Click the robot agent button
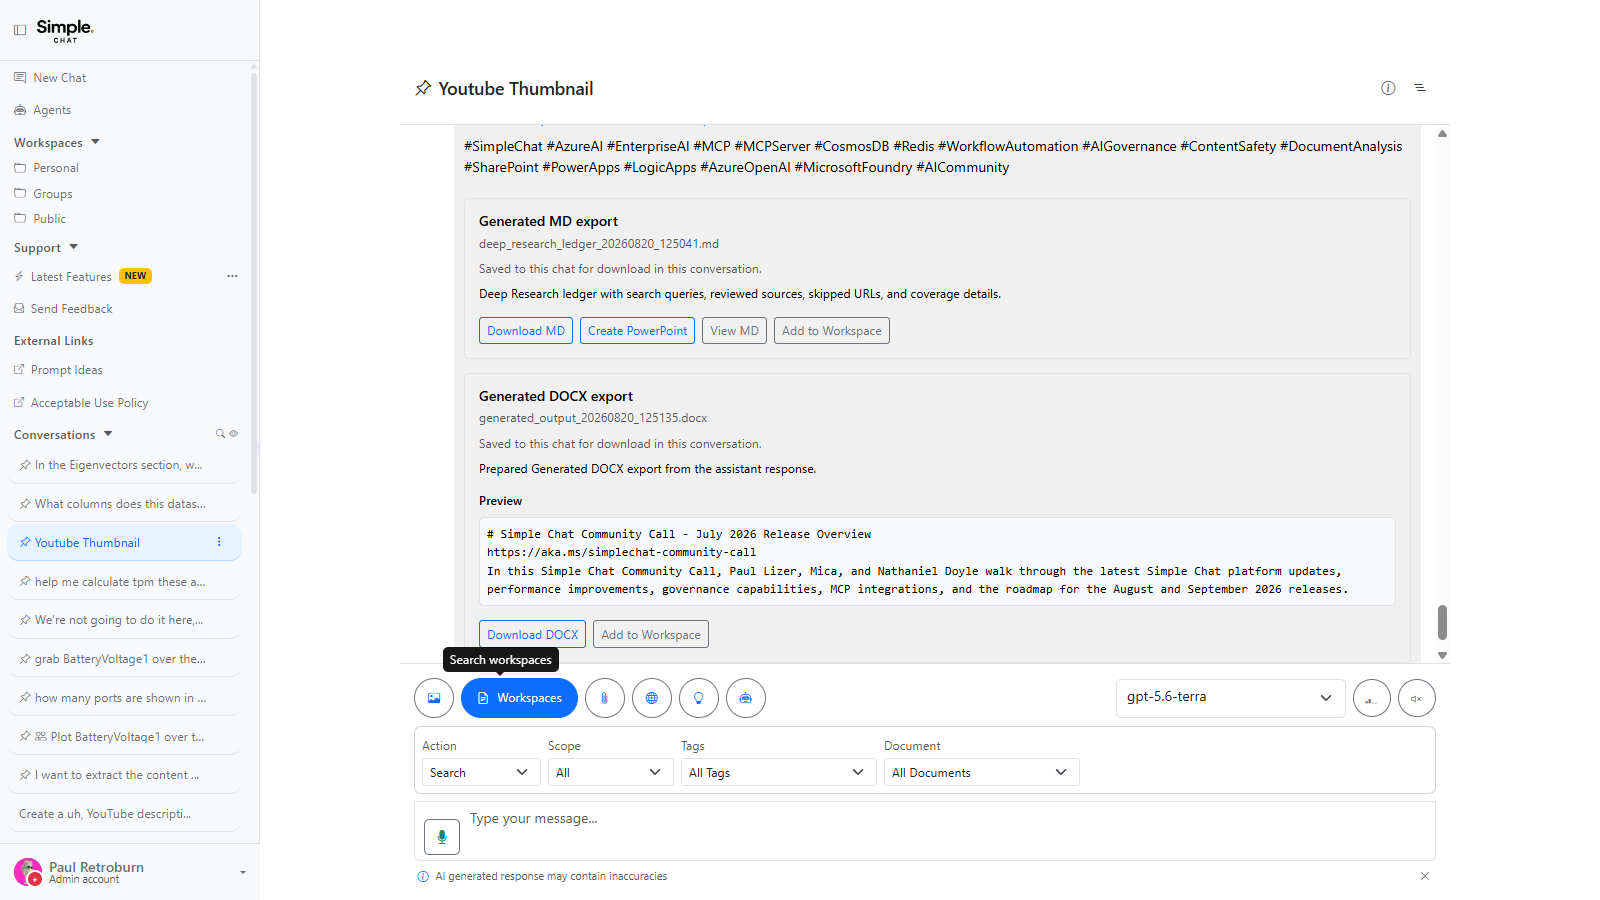 tap(746, 698)
